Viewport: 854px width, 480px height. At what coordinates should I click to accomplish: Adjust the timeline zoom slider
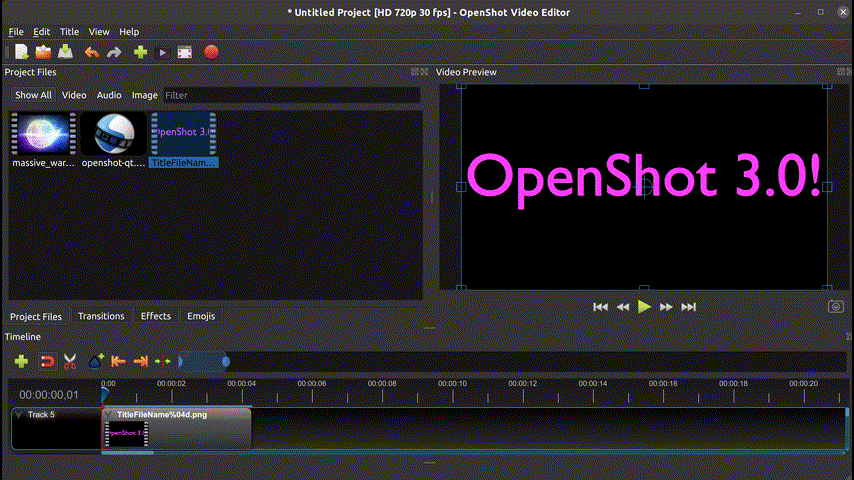point(204,361)
